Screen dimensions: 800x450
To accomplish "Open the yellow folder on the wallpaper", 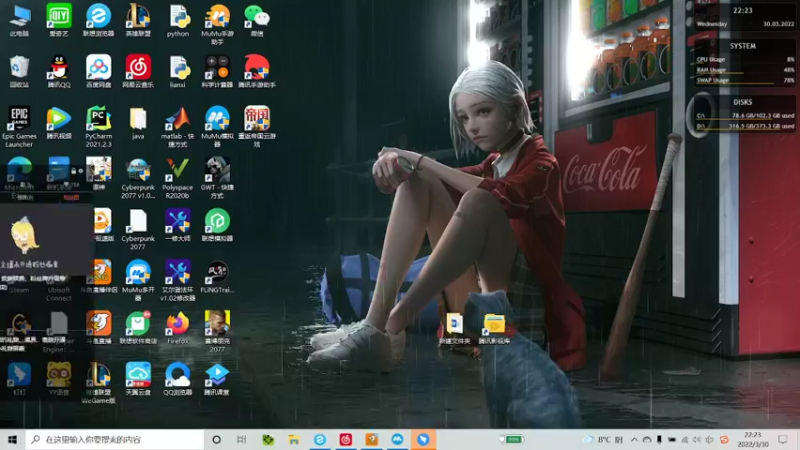I will point(494,328).
